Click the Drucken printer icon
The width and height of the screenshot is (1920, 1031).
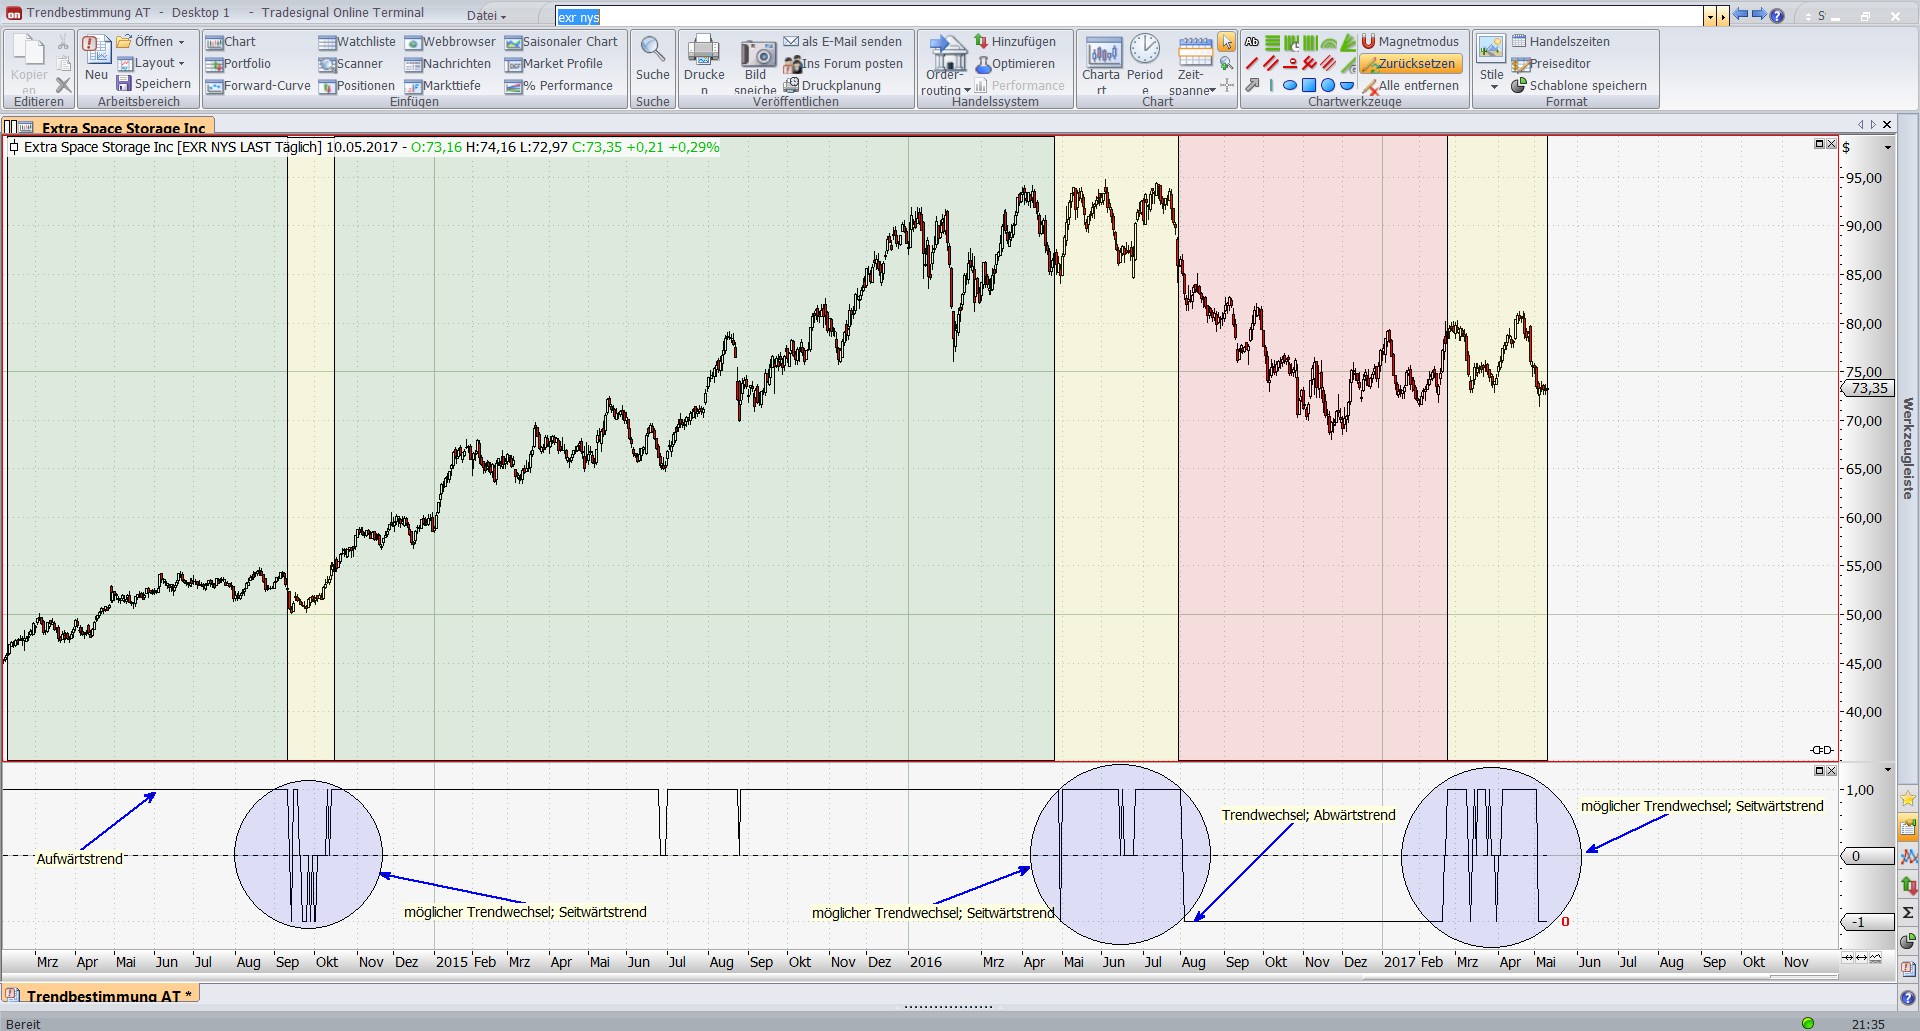(x=704, y=50)
